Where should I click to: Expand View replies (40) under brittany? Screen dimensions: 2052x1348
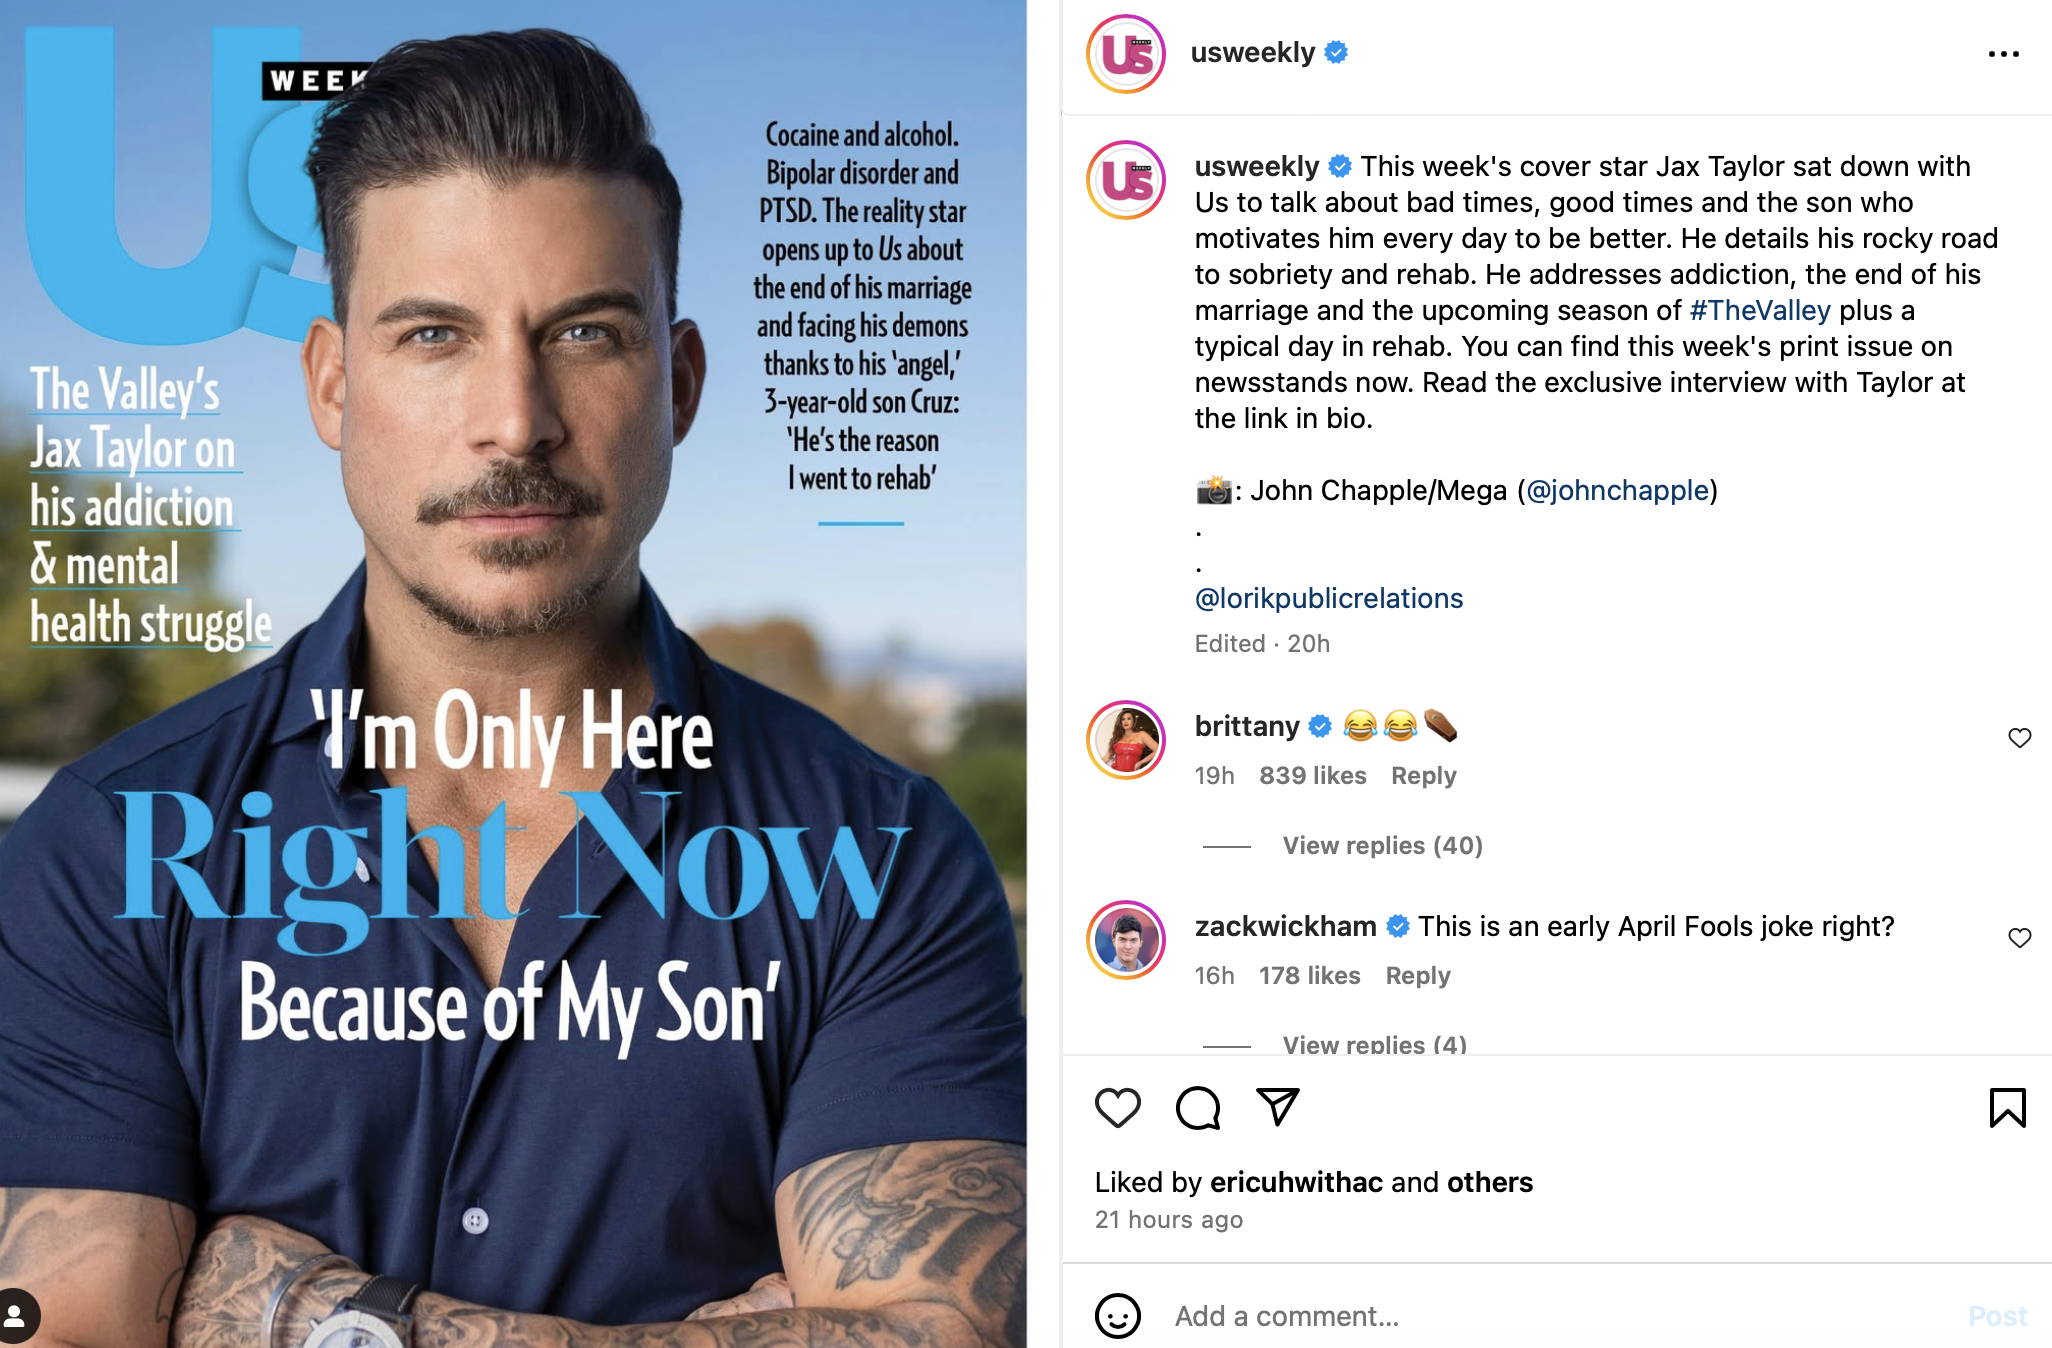(1382, 846)
